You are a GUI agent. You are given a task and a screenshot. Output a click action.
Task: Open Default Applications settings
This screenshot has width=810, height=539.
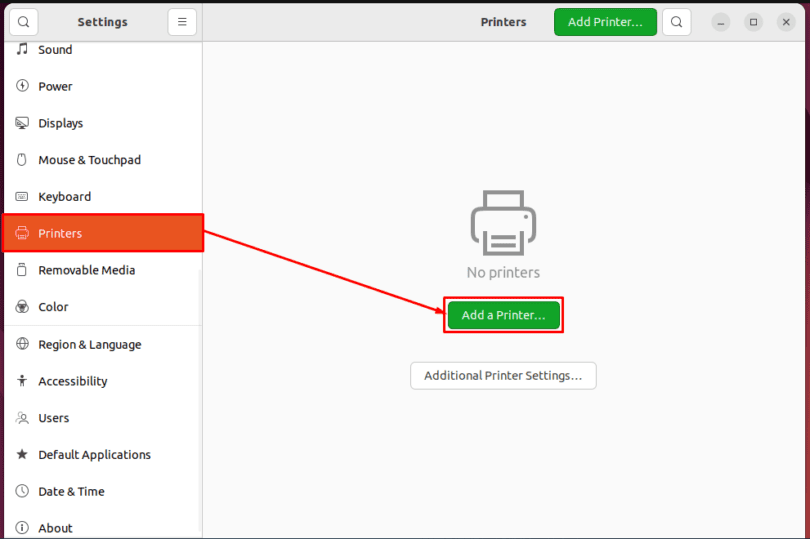coord(102,454)
